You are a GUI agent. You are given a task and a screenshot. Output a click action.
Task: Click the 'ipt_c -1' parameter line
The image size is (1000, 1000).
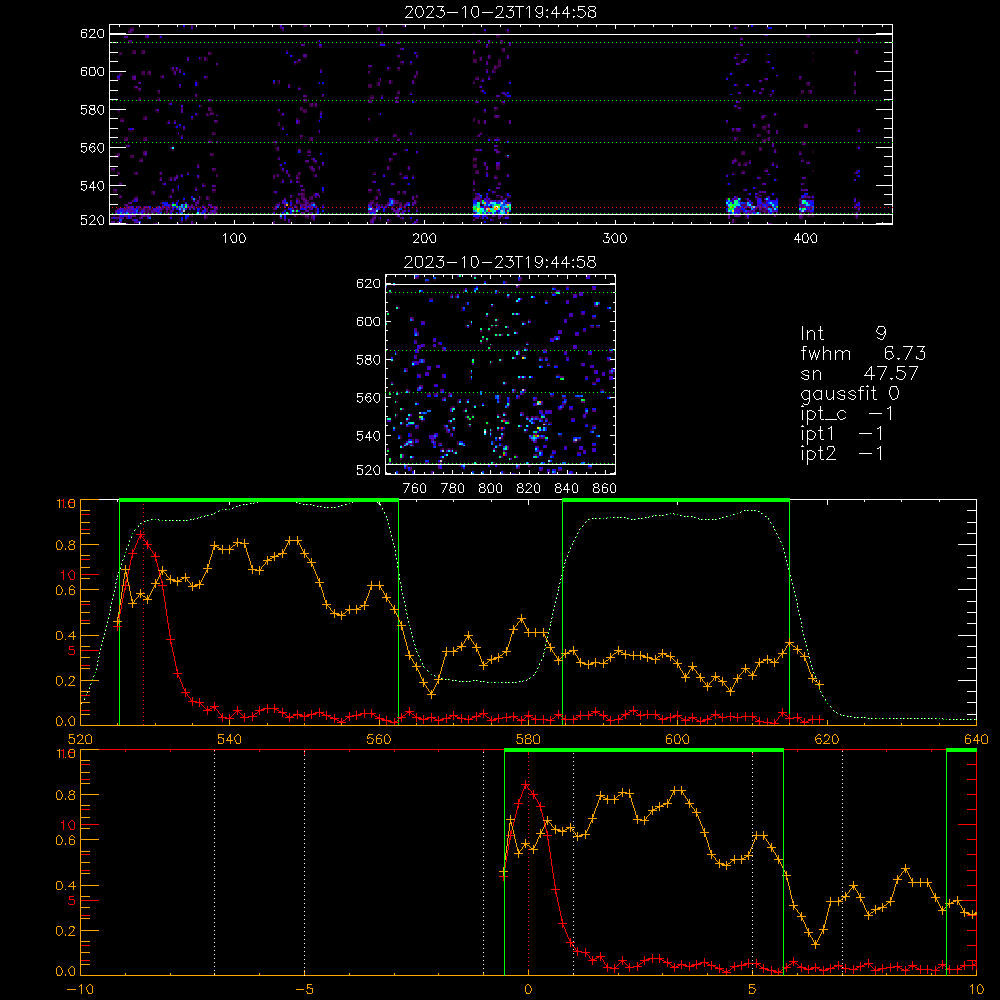click(x=847, y=414)
